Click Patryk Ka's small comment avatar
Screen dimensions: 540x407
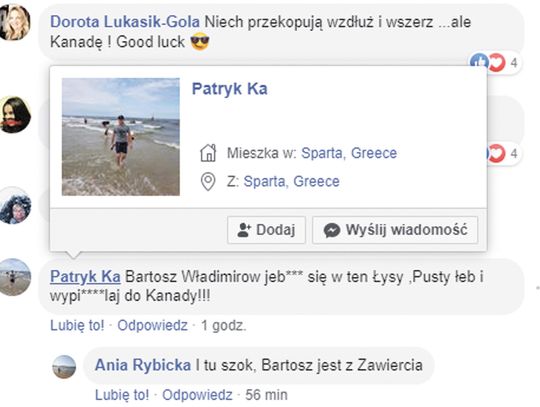point(15,277)
